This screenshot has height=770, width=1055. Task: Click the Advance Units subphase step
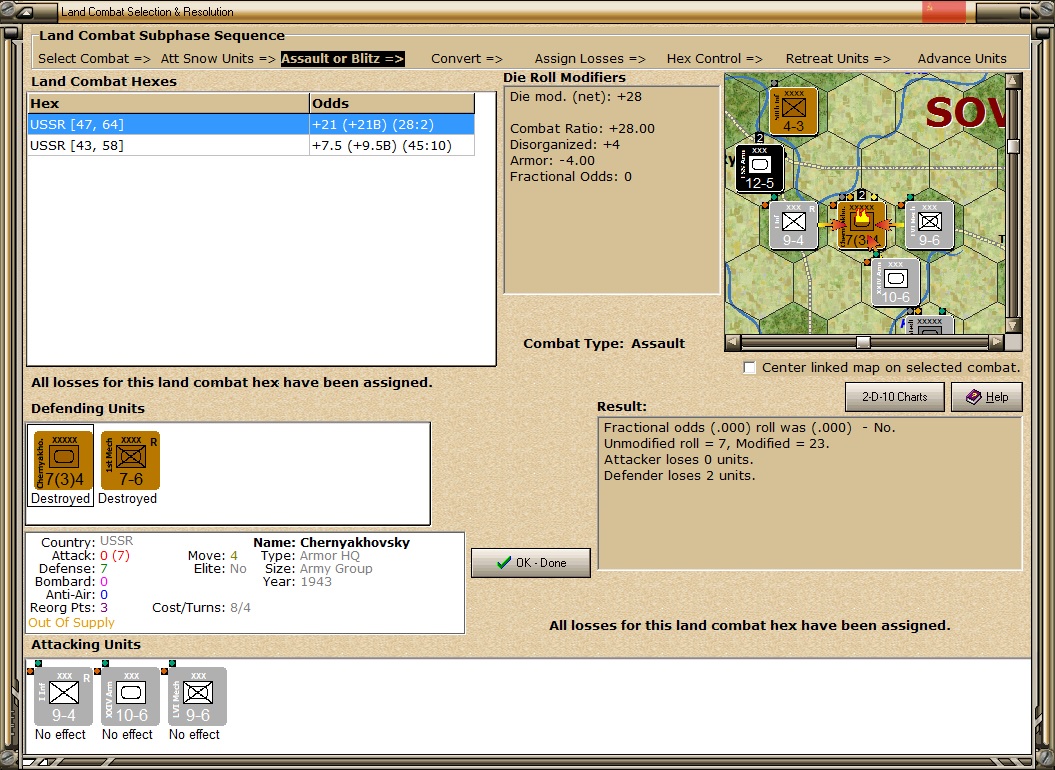(962, 59)
